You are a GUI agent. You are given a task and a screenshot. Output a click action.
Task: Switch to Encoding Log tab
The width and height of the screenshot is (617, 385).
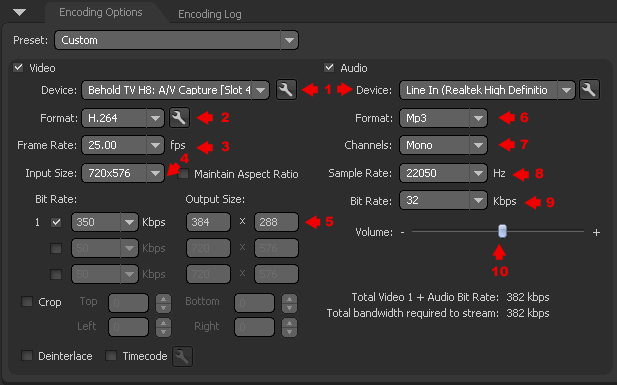(210, 14)
